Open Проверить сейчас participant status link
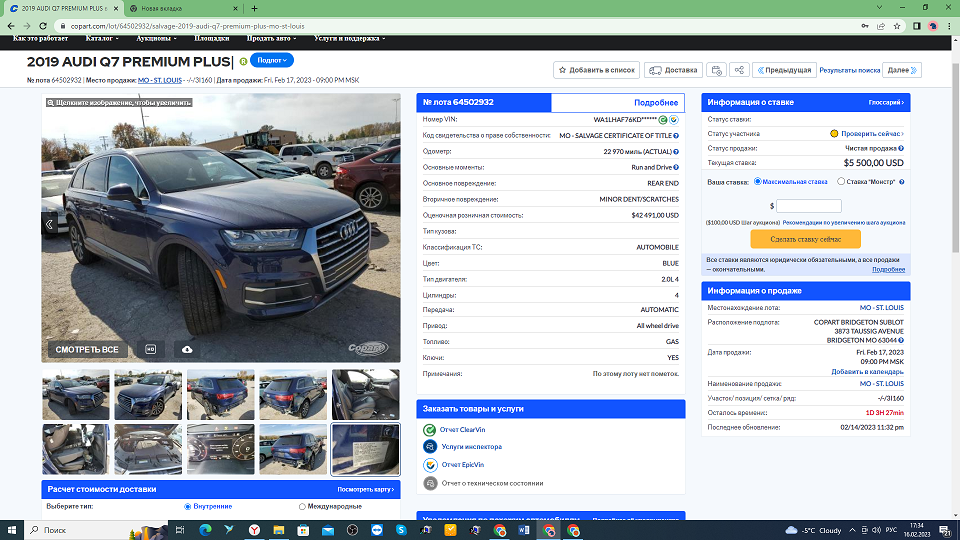The height and width of the screenshot is (540, 960). coord(871,133)
